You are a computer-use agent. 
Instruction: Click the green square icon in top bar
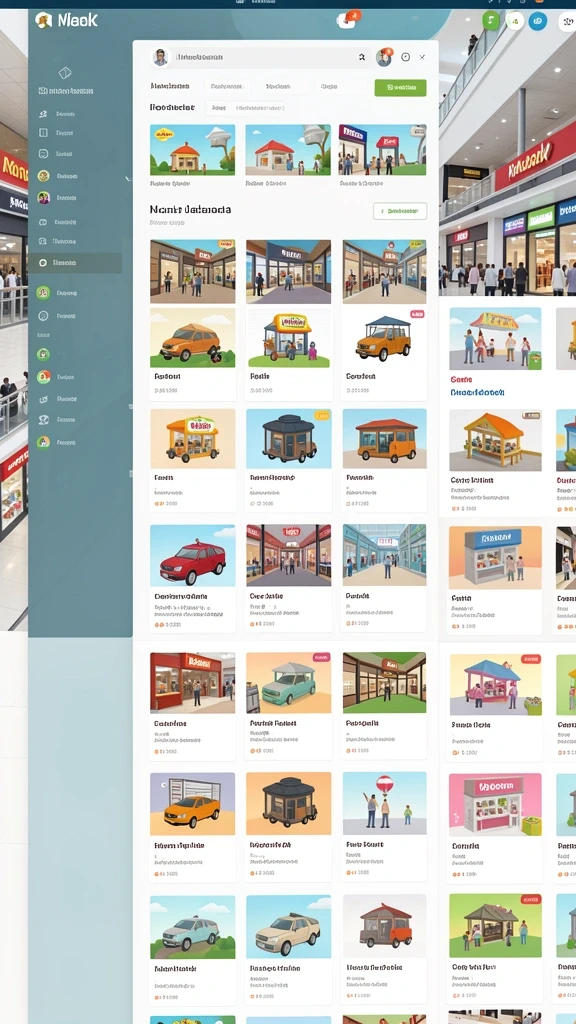coord(490,21)
